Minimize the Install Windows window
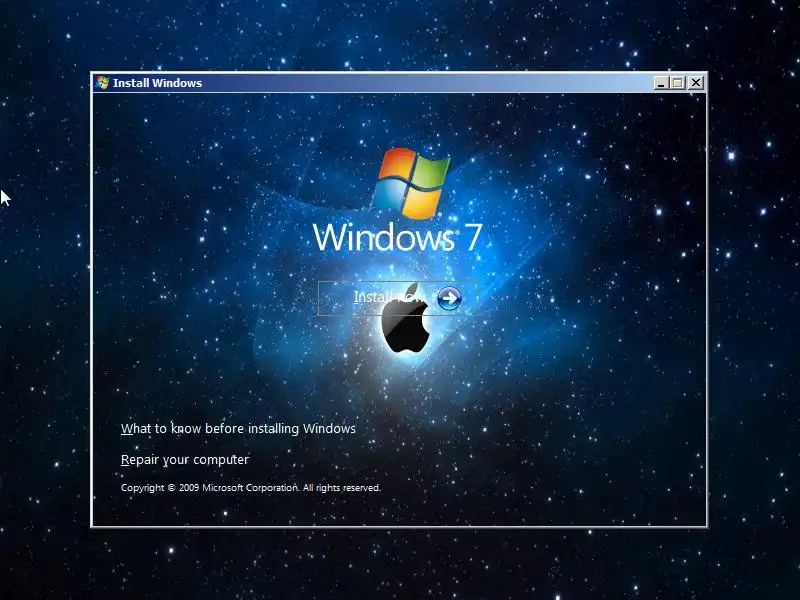The height and width of the screenshot is (600, 800). [x=661, y=83]
